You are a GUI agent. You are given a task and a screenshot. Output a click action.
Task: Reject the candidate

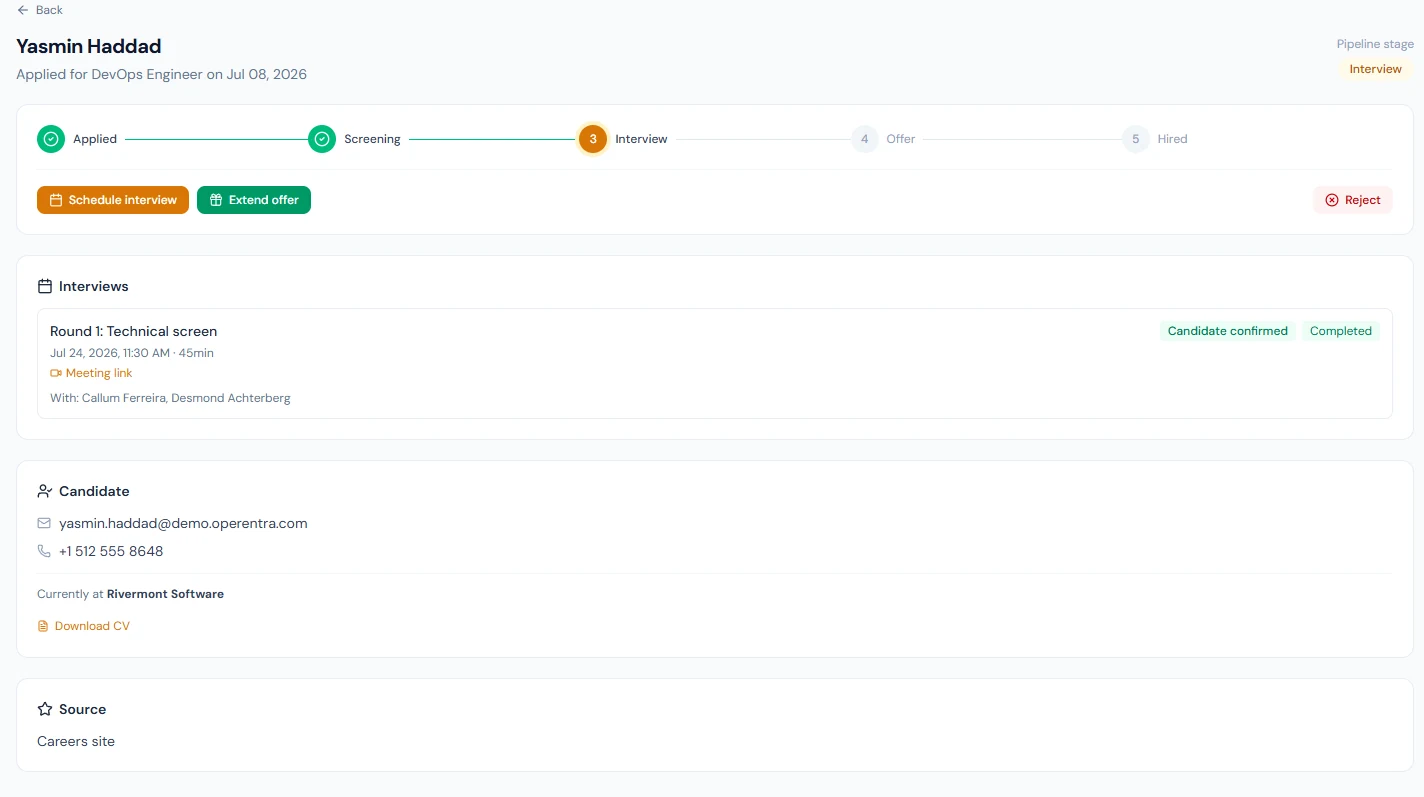1352,200
